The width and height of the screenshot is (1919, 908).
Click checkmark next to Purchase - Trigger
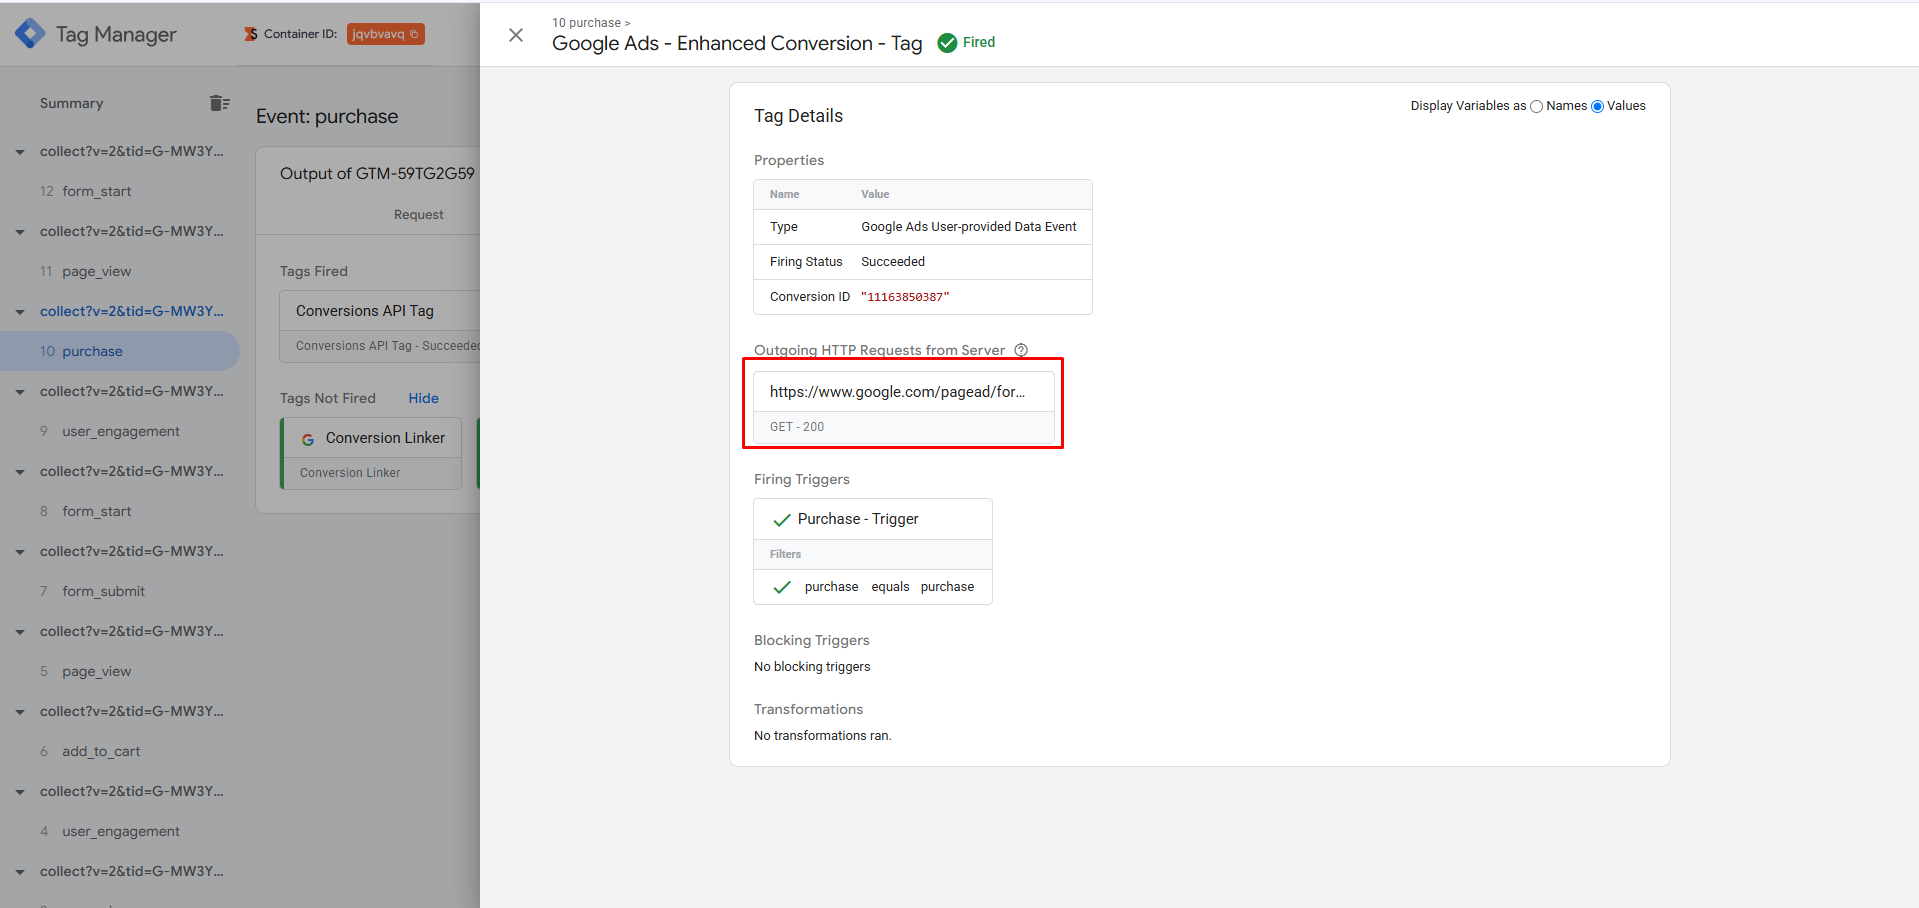782,520
